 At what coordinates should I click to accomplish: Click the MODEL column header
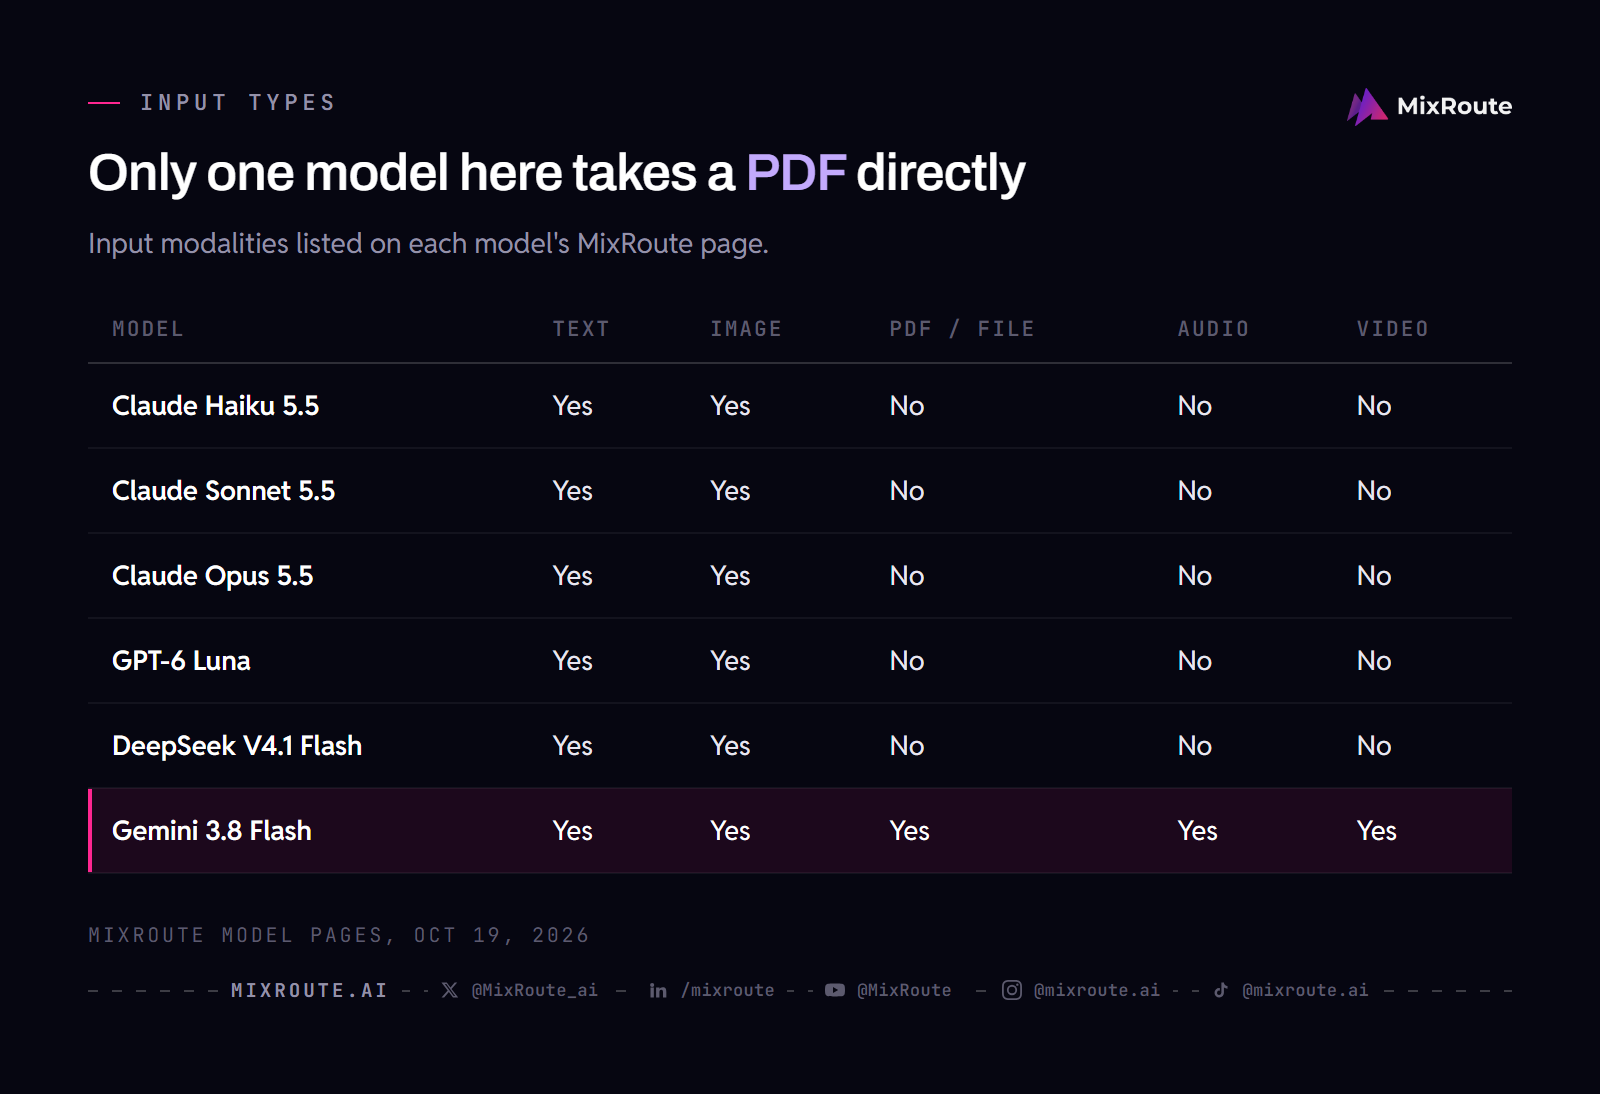(x=148, y=329)
